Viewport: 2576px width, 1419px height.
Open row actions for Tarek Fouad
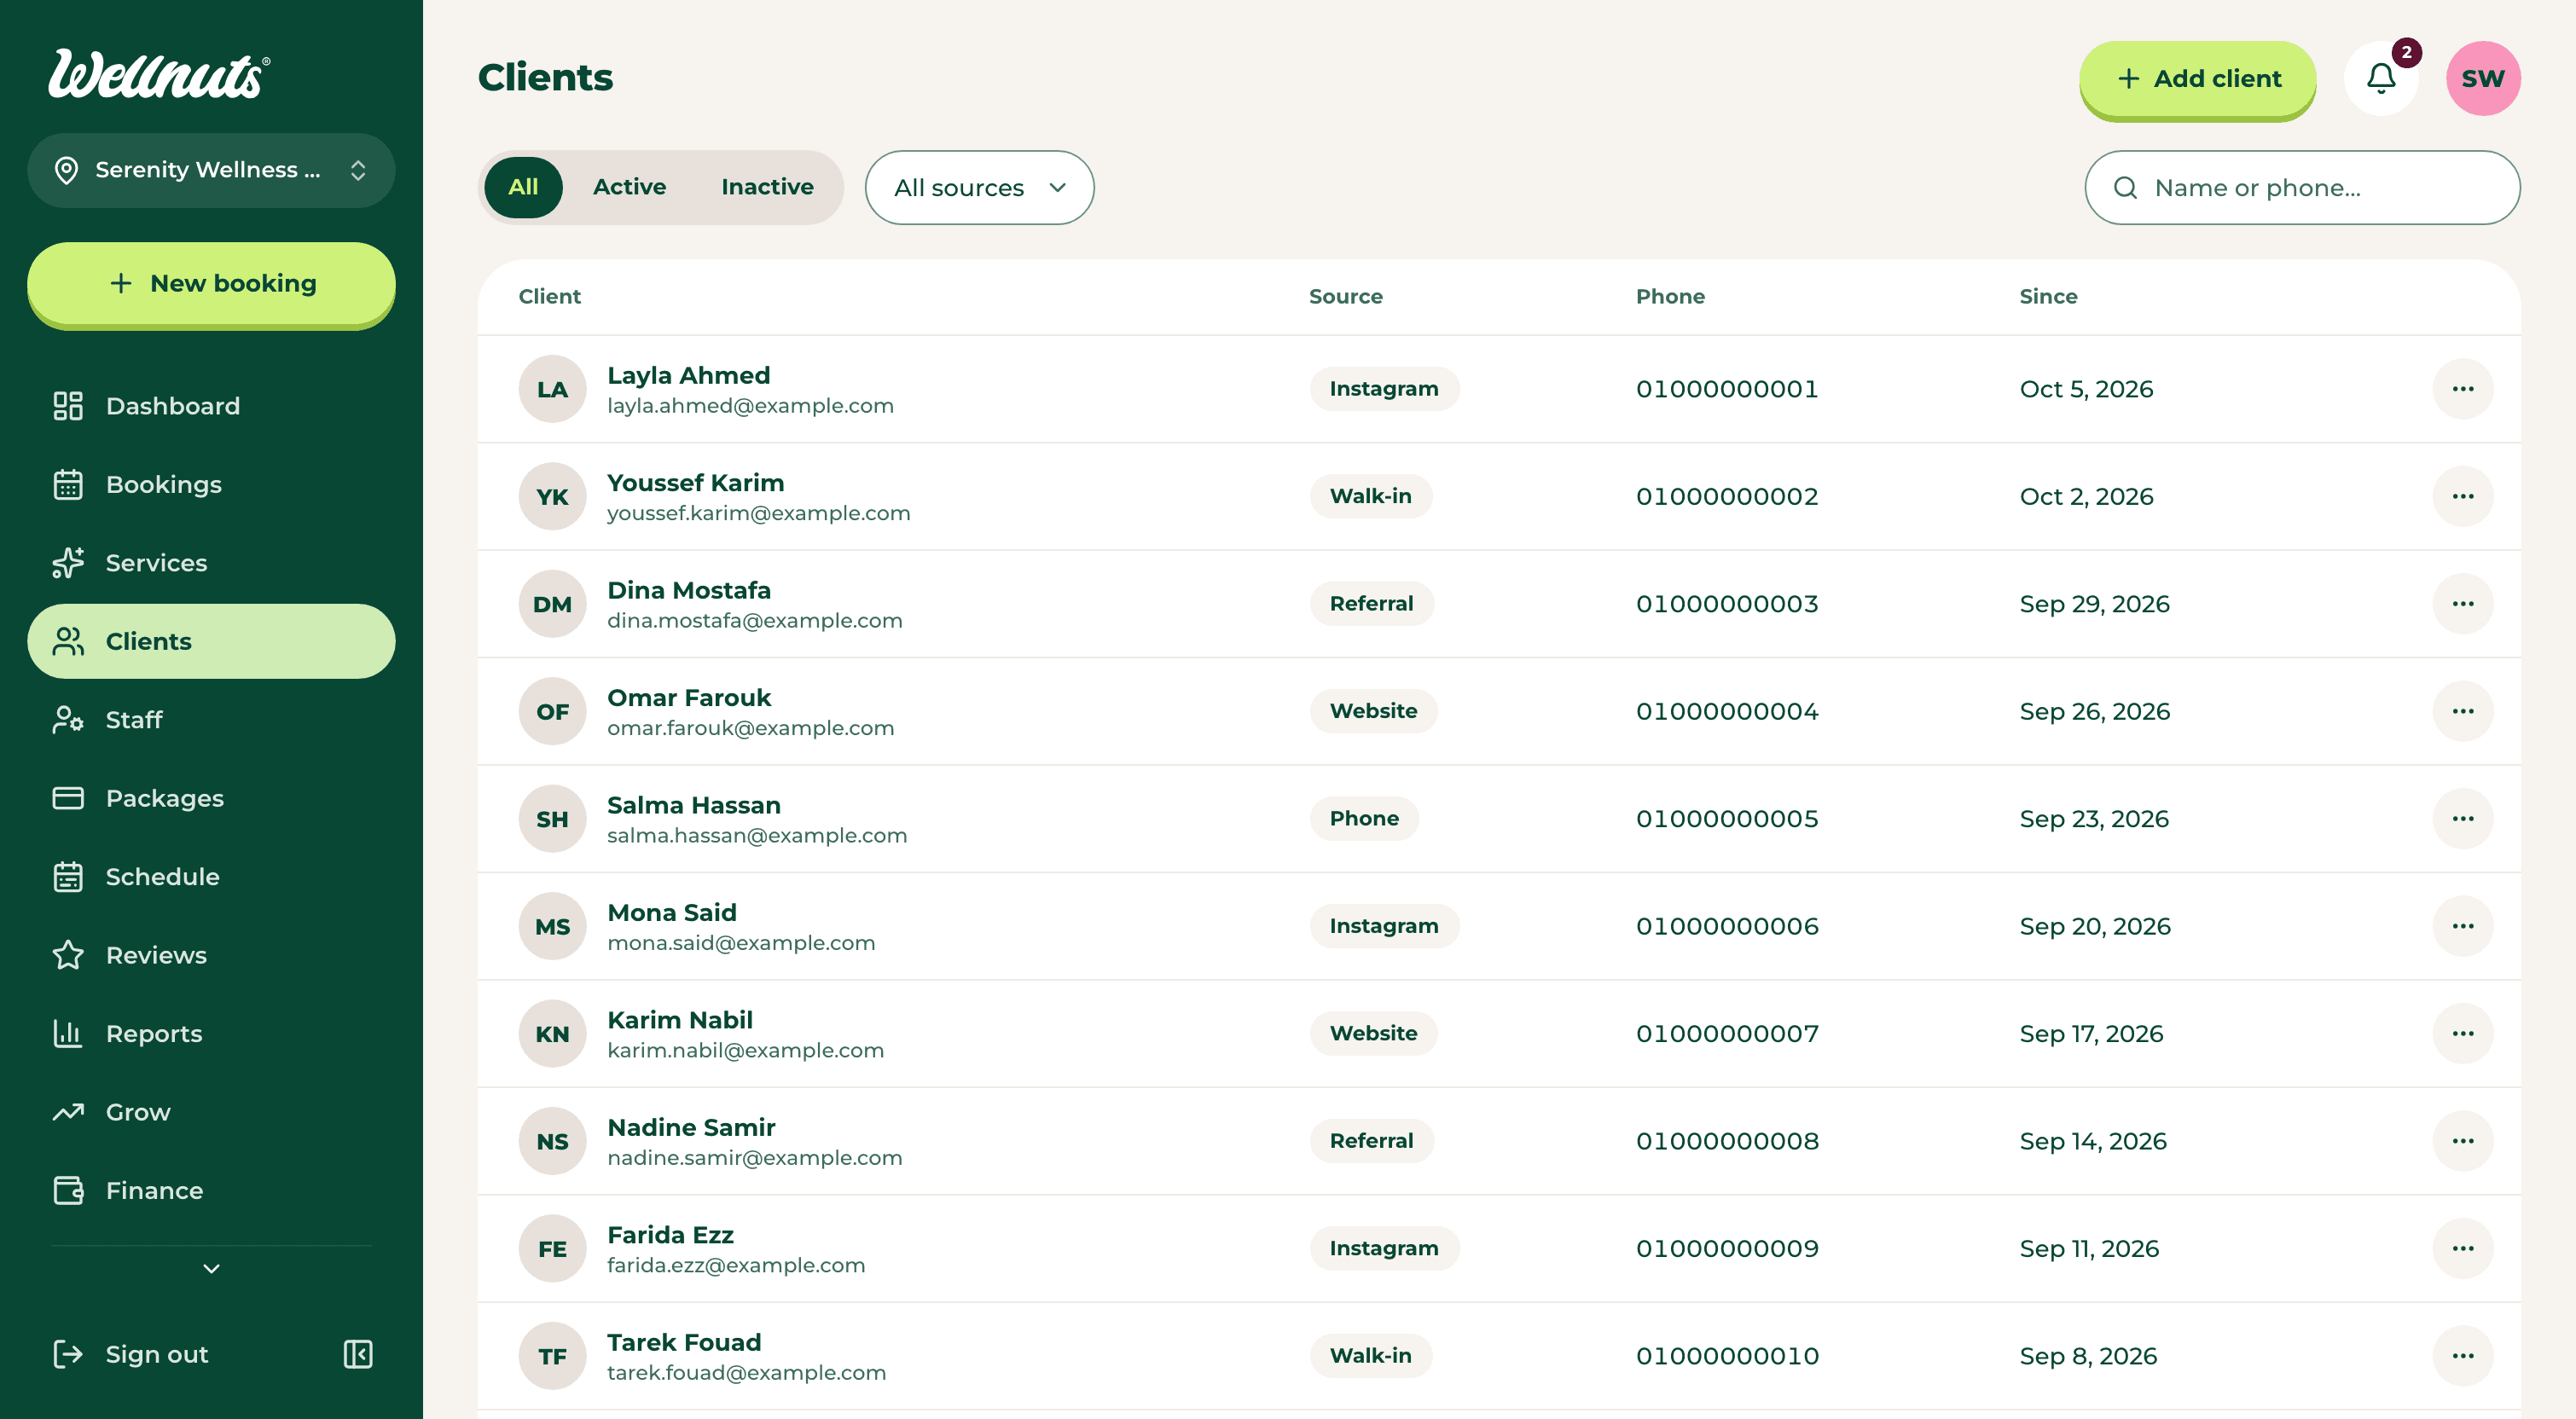tap(2463, 1356)
